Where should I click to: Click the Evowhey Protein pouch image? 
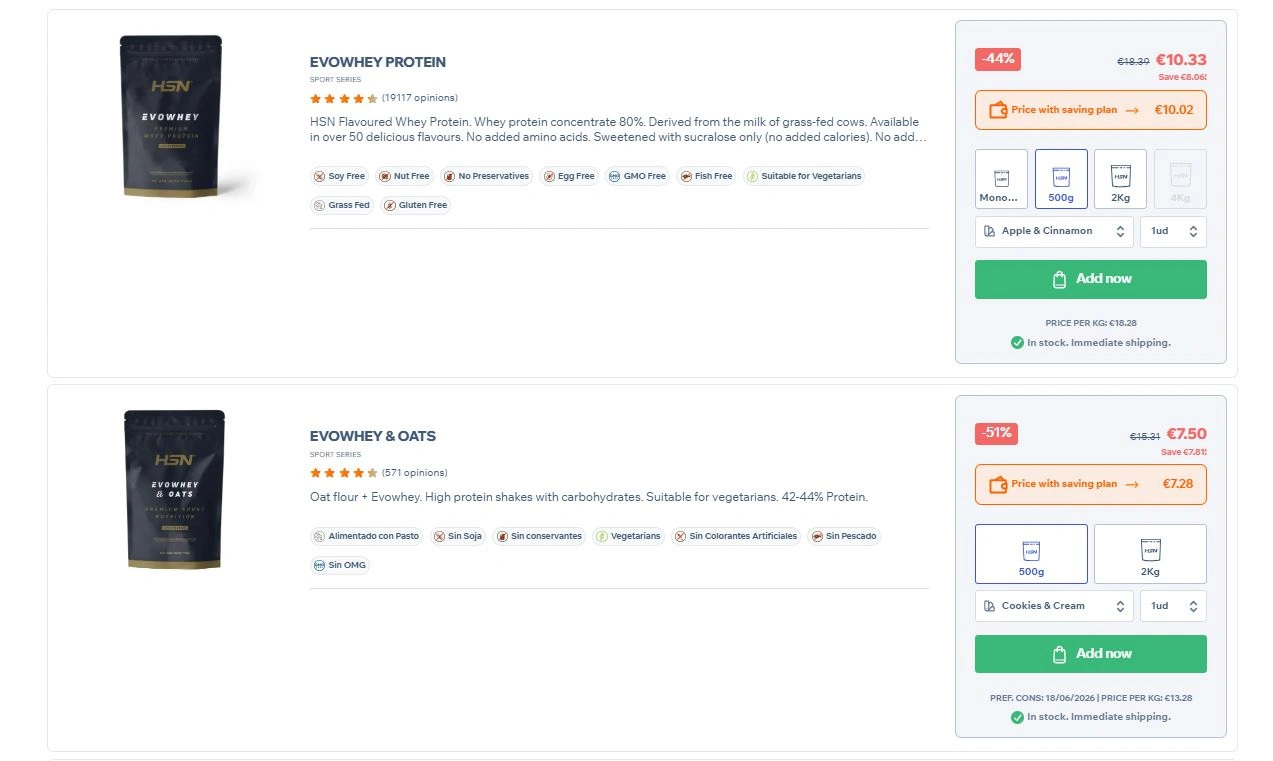171,116
